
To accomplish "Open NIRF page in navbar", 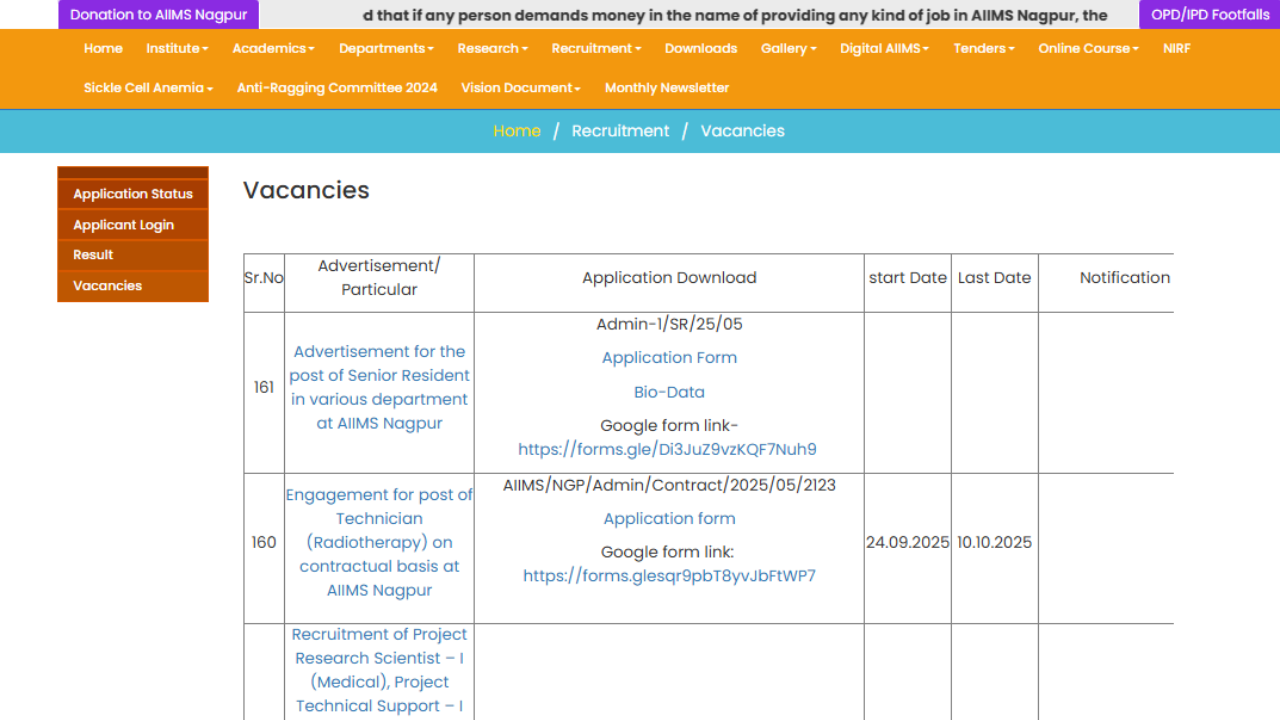I will tap(1176, 48).
